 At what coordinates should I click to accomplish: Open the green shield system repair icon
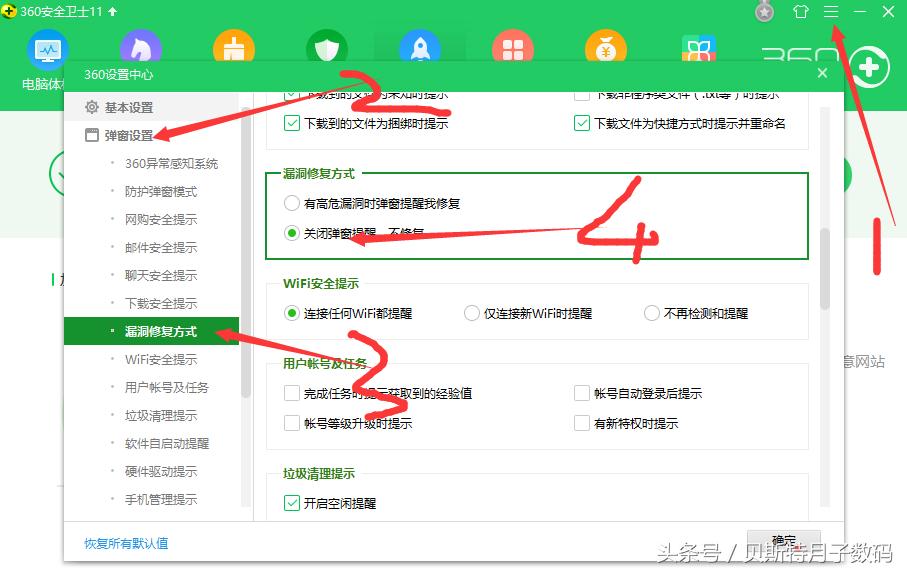(327, 46)
